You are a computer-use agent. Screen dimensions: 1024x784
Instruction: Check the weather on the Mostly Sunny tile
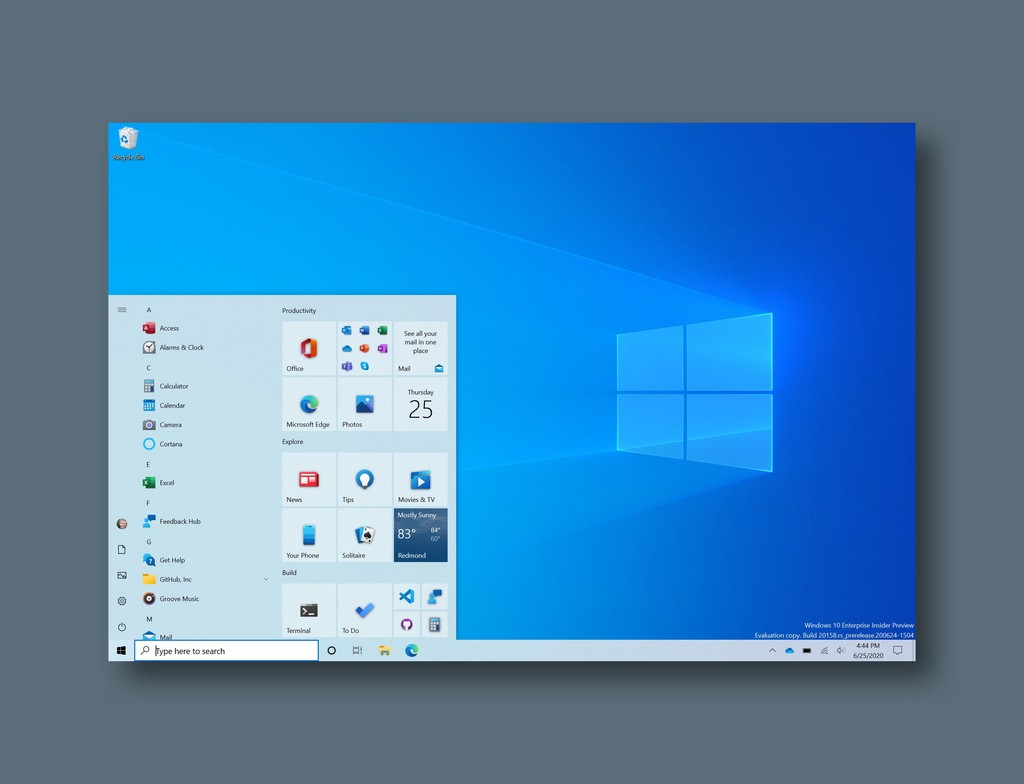tap(419, 535)
